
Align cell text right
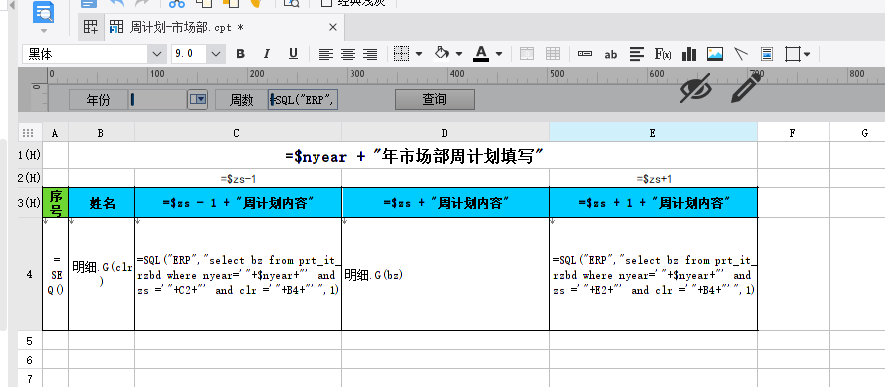(x=370, y=54)
